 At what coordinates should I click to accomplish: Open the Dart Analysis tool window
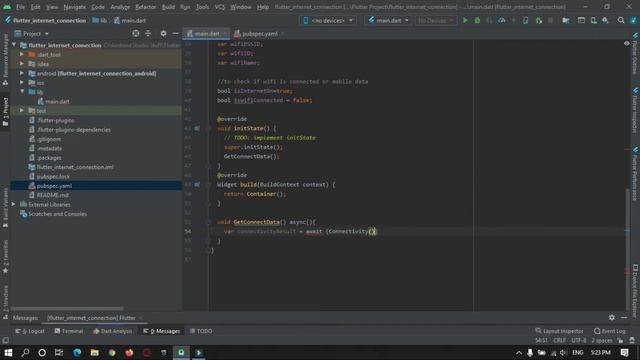(113, 331)
